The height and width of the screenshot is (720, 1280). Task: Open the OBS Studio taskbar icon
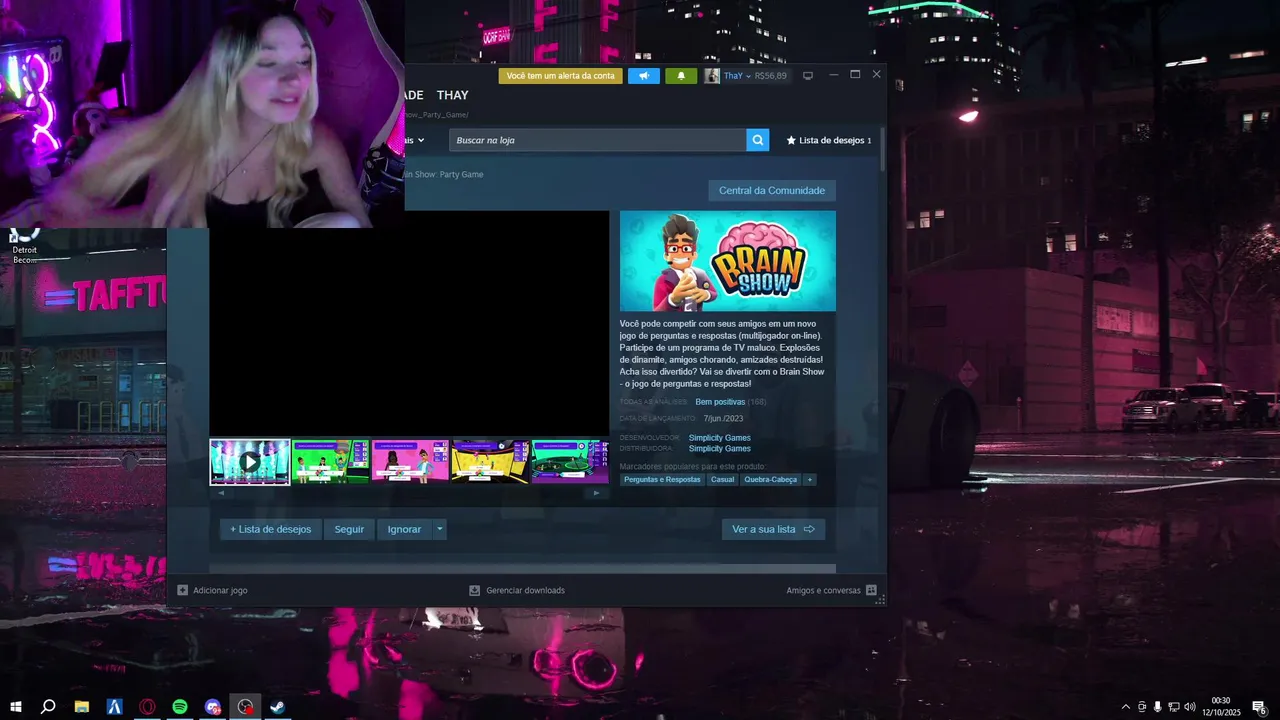point(246,707)
